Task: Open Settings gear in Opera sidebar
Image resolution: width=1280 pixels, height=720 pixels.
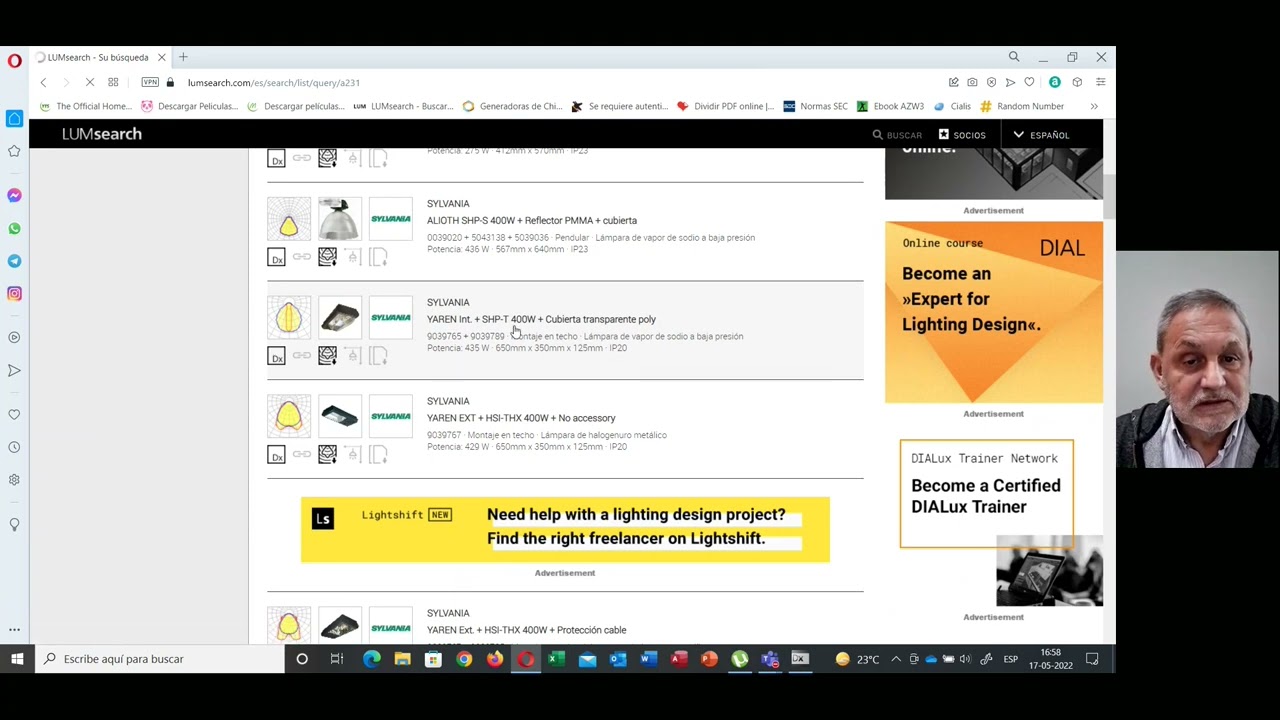Action: (x=14, y=479)
